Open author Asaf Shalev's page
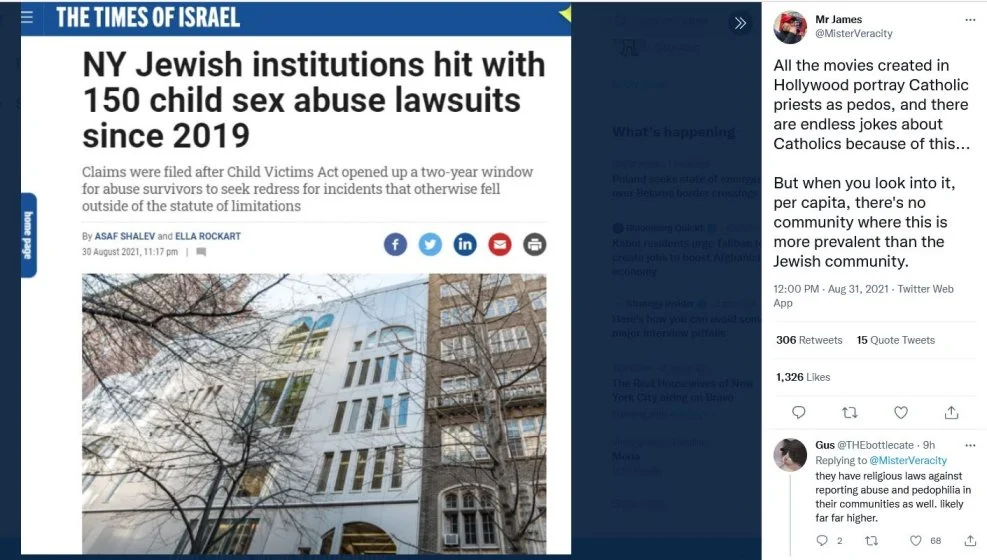This screenshot has height=560, width=987. point(125,236)
